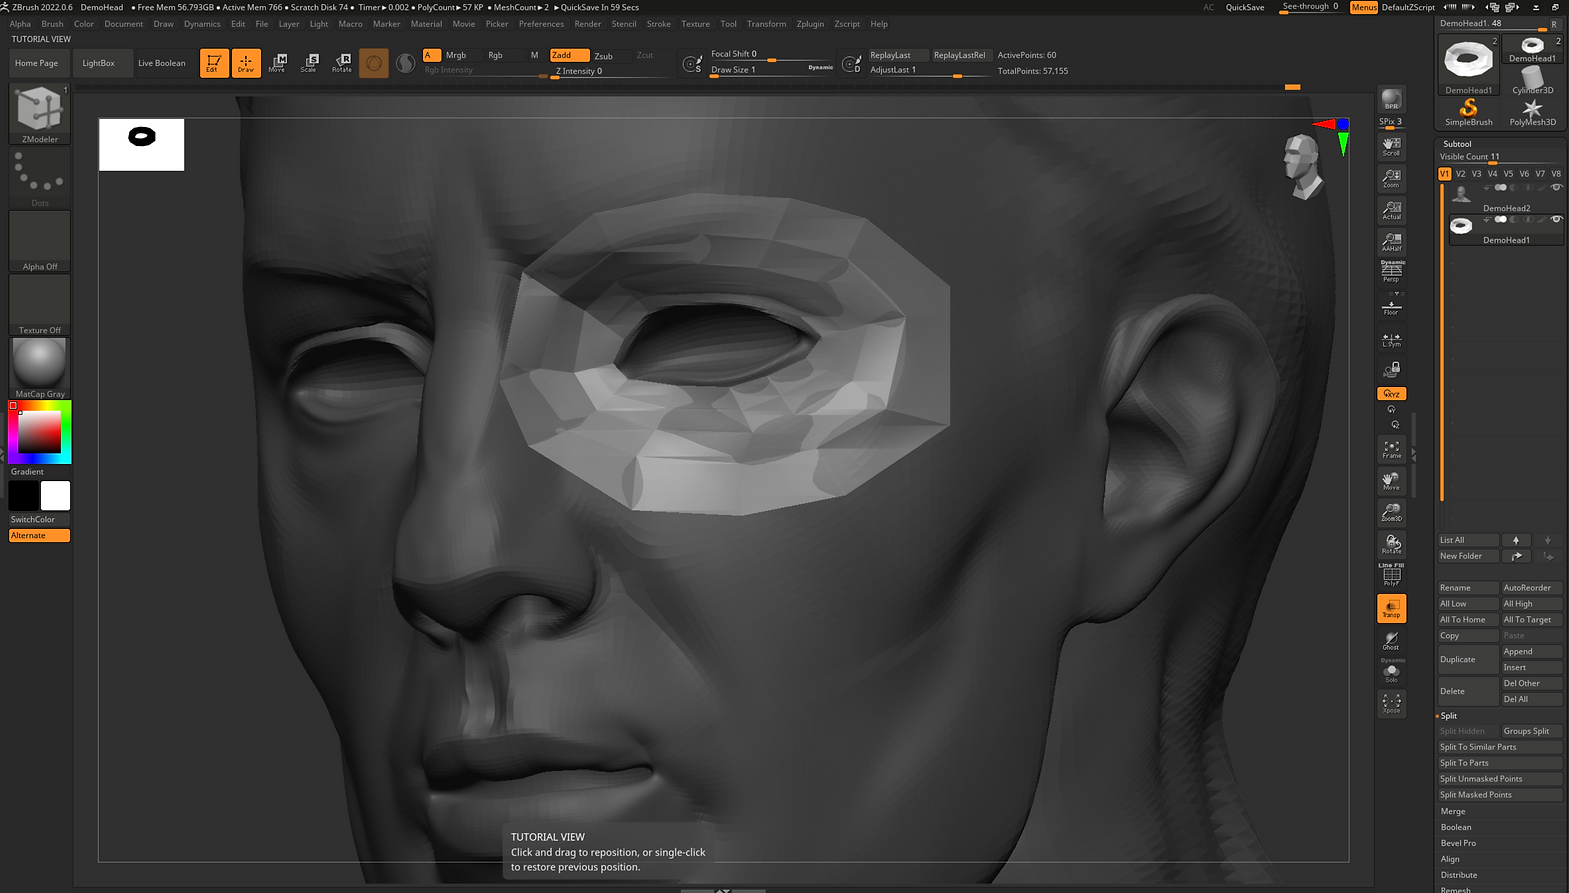Expand the Merge section
1569x893 pixels.
(1453, 812)
